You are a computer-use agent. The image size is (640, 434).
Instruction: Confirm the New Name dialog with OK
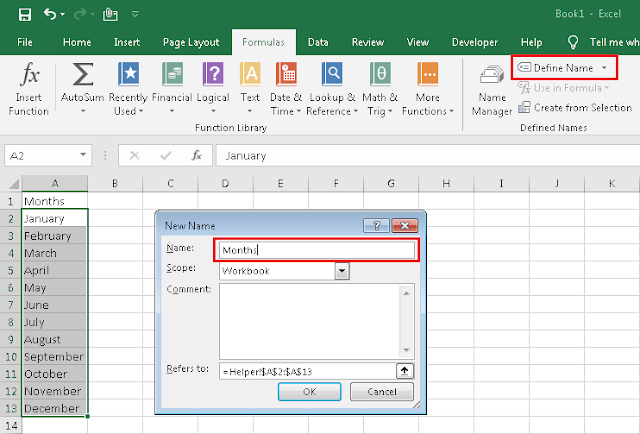309,392
